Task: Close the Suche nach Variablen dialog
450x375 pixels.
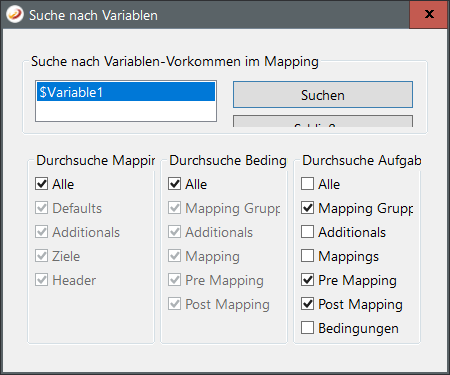Action: coord(429,14)
